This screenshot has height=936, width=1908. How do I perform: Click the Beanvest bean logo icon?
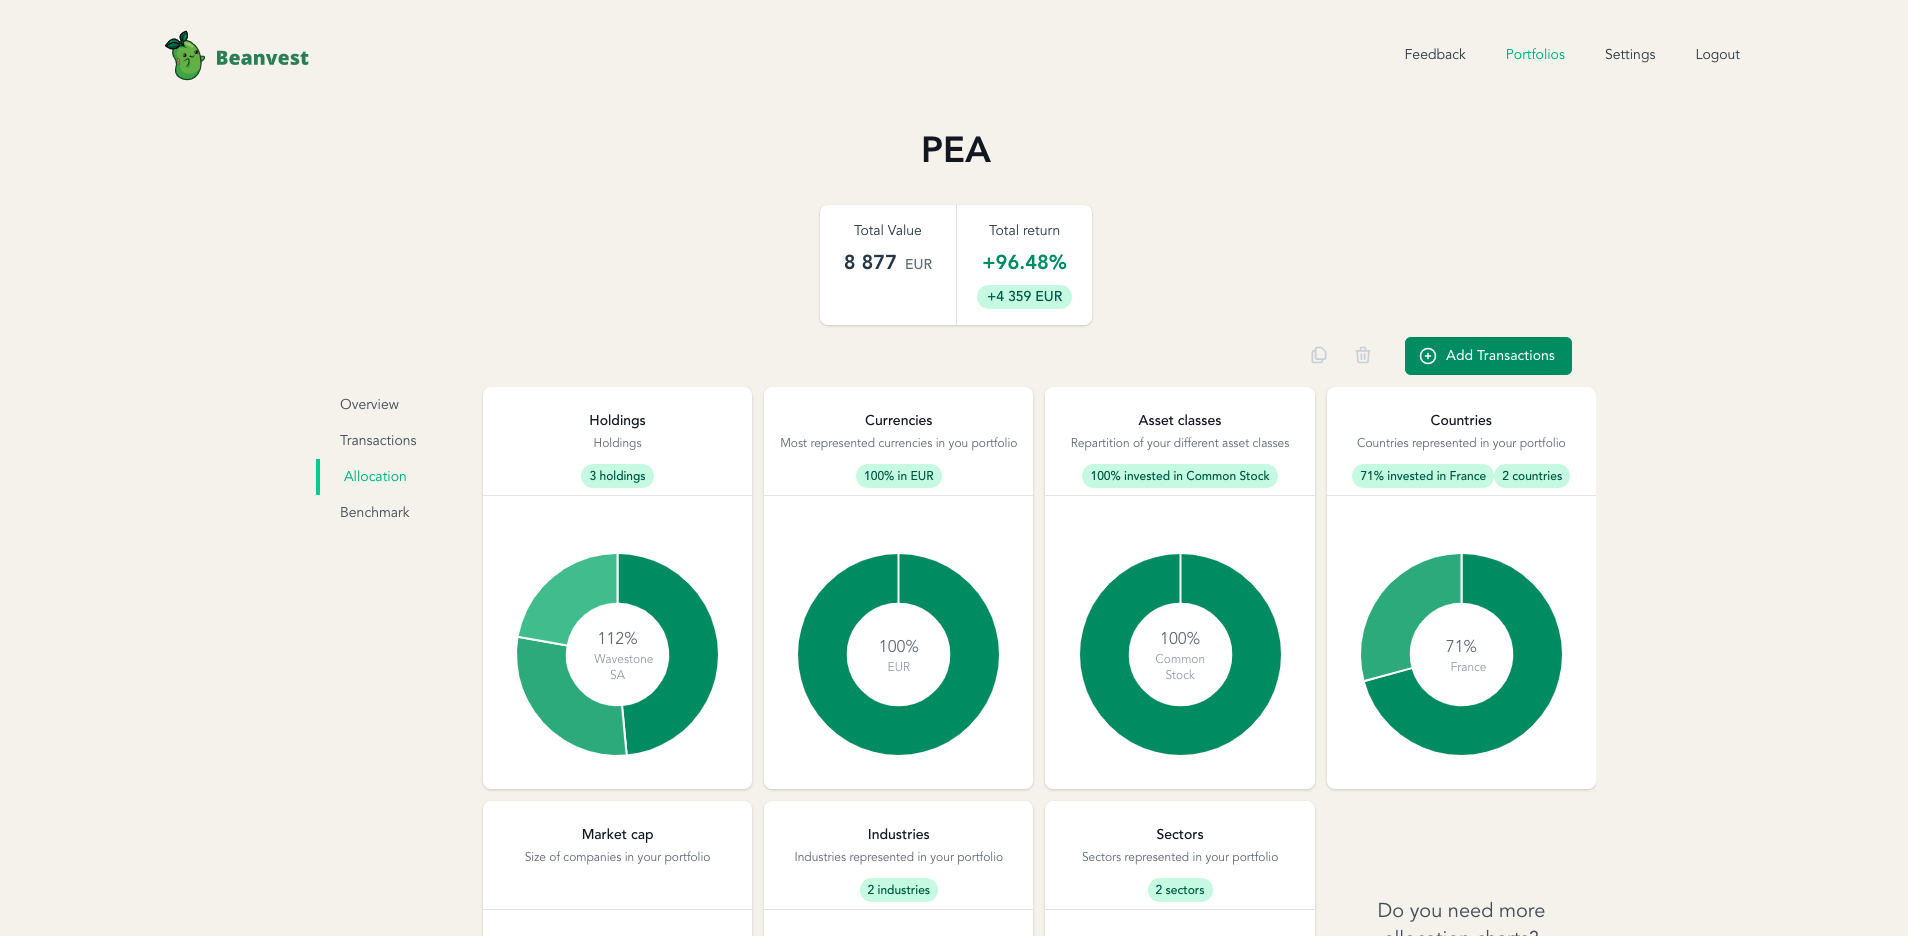(x=185, y=56)
